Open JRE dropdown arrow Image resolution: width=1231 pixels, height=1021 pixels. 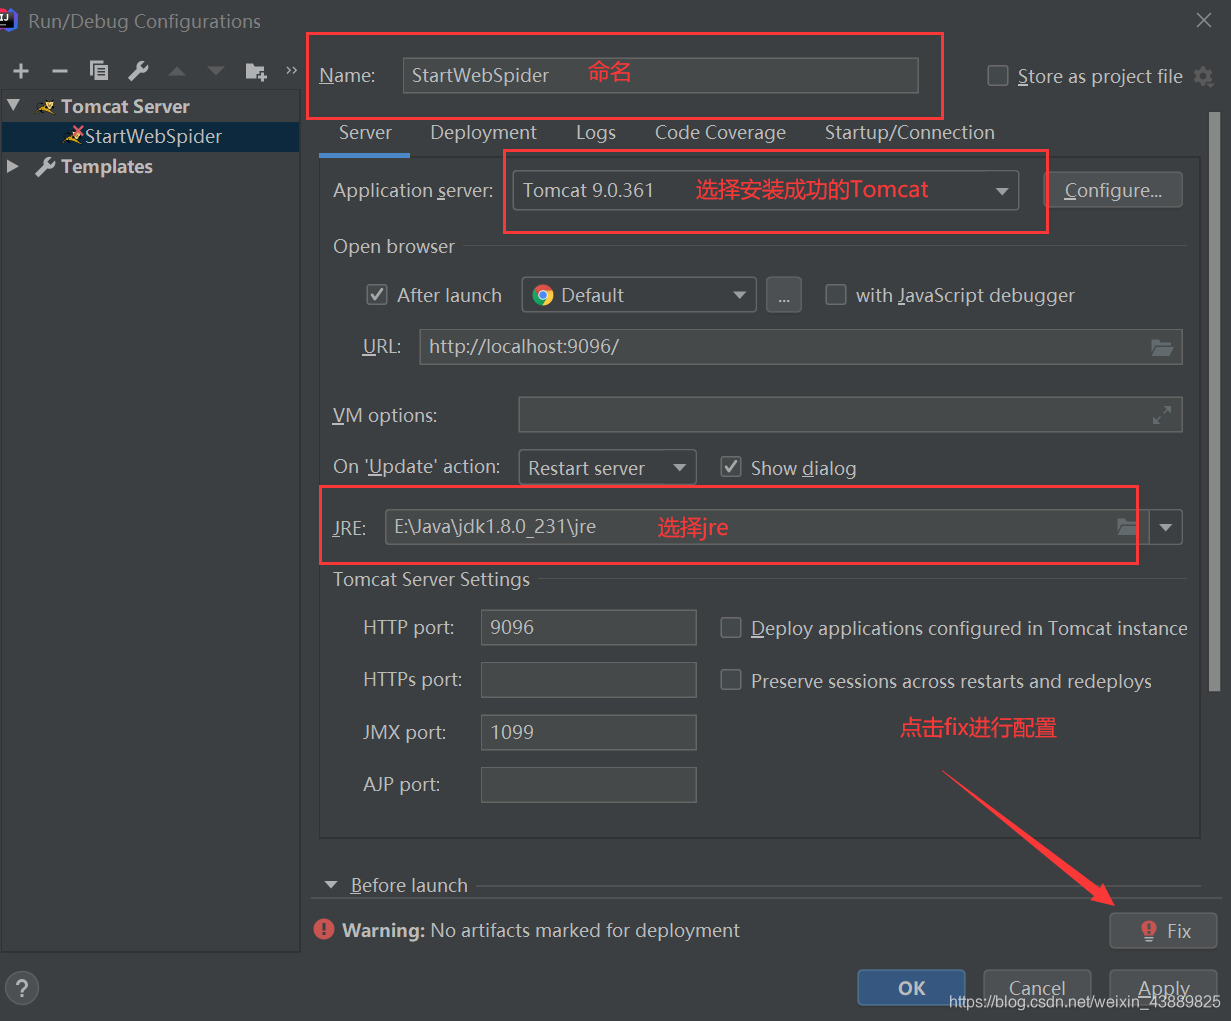coord(1166,527)
